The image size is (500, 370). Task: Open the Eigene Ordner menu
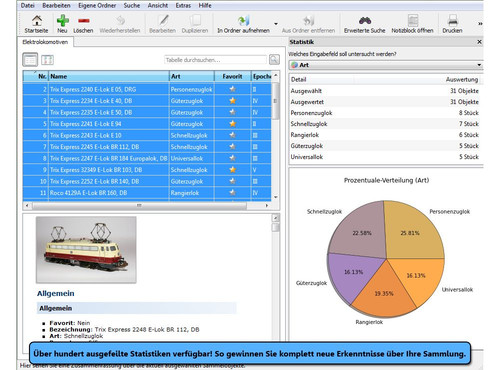(97, 5)
